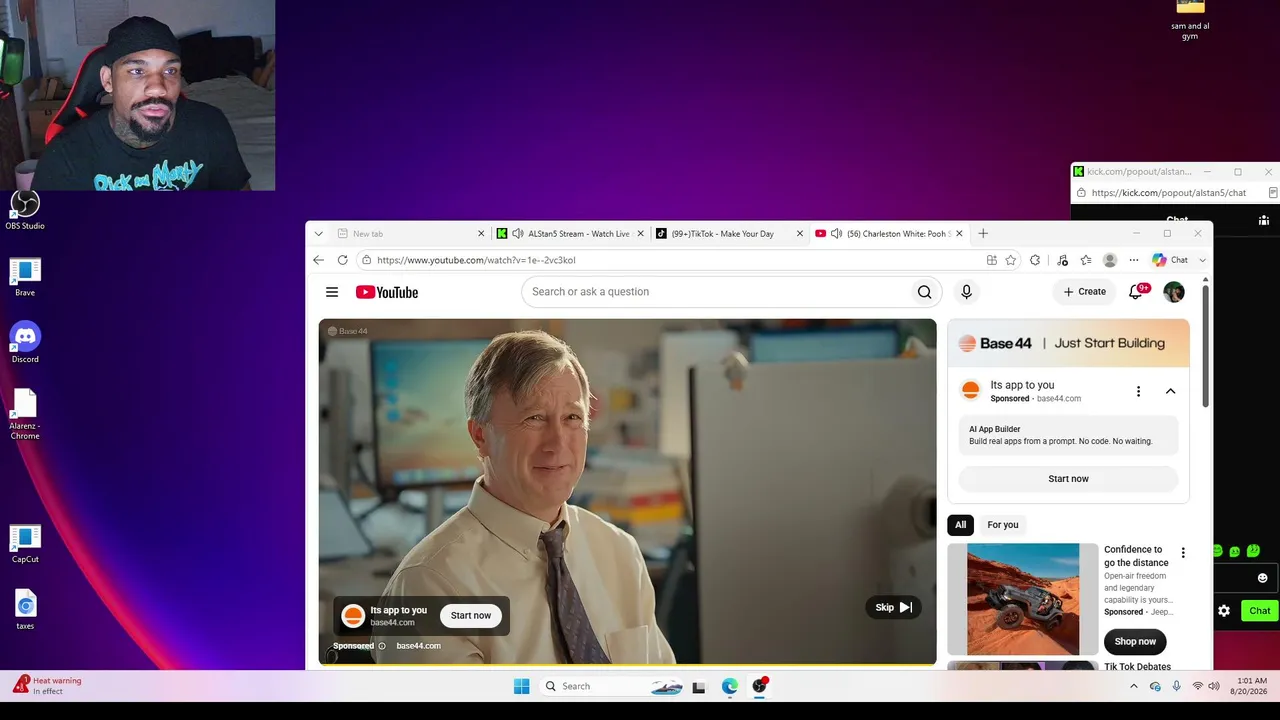Open the browser profile icon
This screenshot has height=720, width=1280.
pos(1110,260)
